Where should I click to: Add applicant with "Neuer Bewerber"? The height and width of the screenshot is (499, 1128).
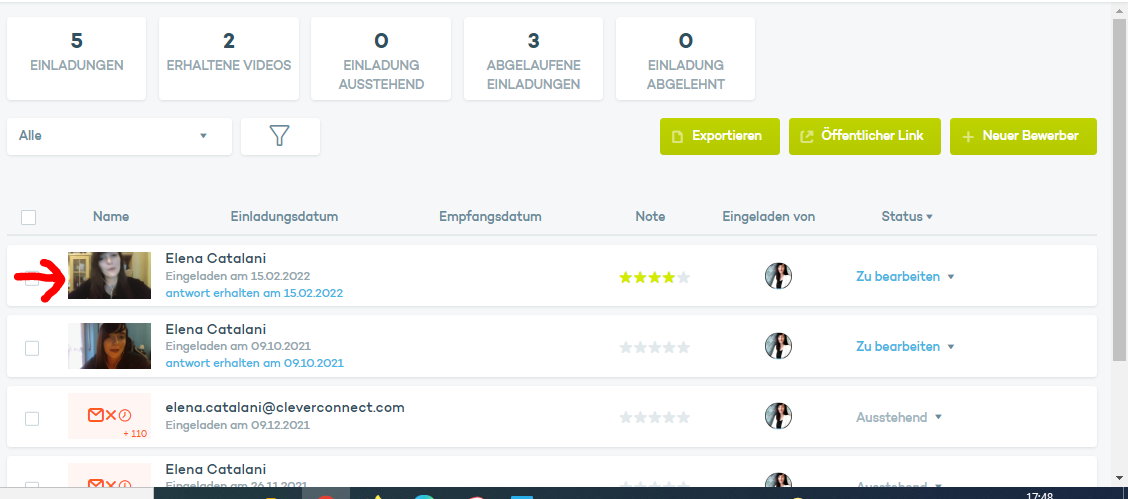(x=1022, y=136)
